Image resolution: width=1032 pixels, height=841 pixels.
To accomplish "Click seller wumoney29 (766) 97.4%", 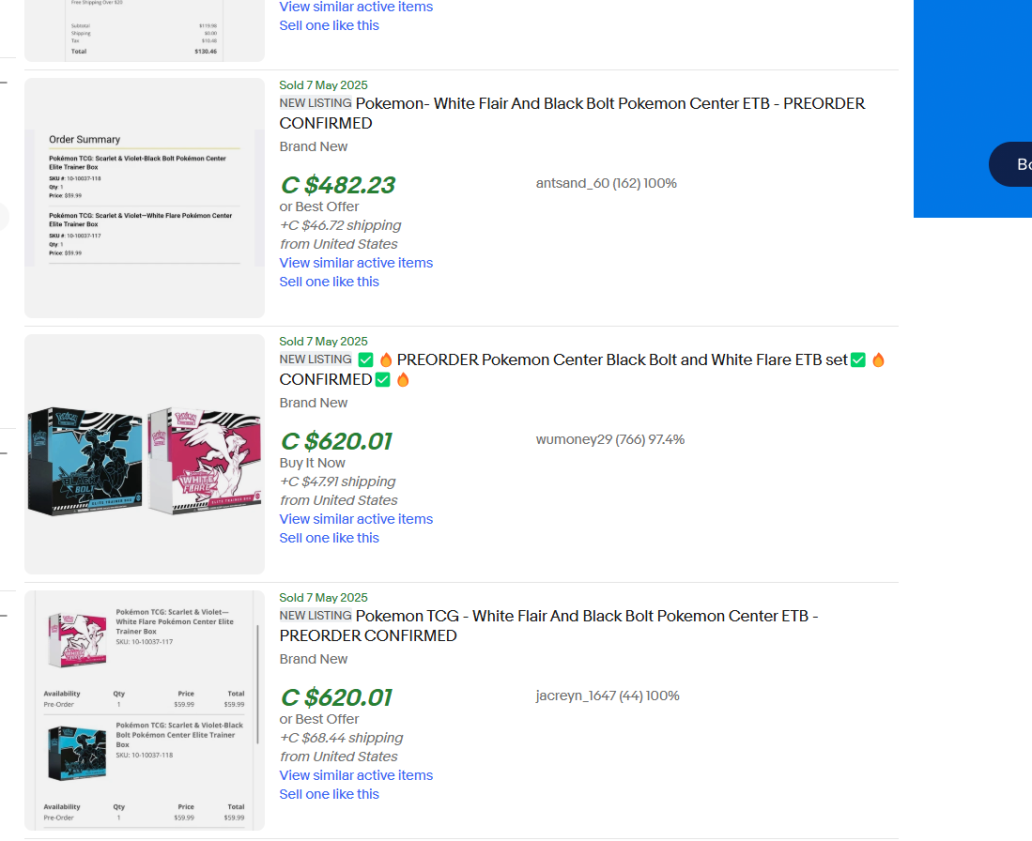I will (610, 439).
